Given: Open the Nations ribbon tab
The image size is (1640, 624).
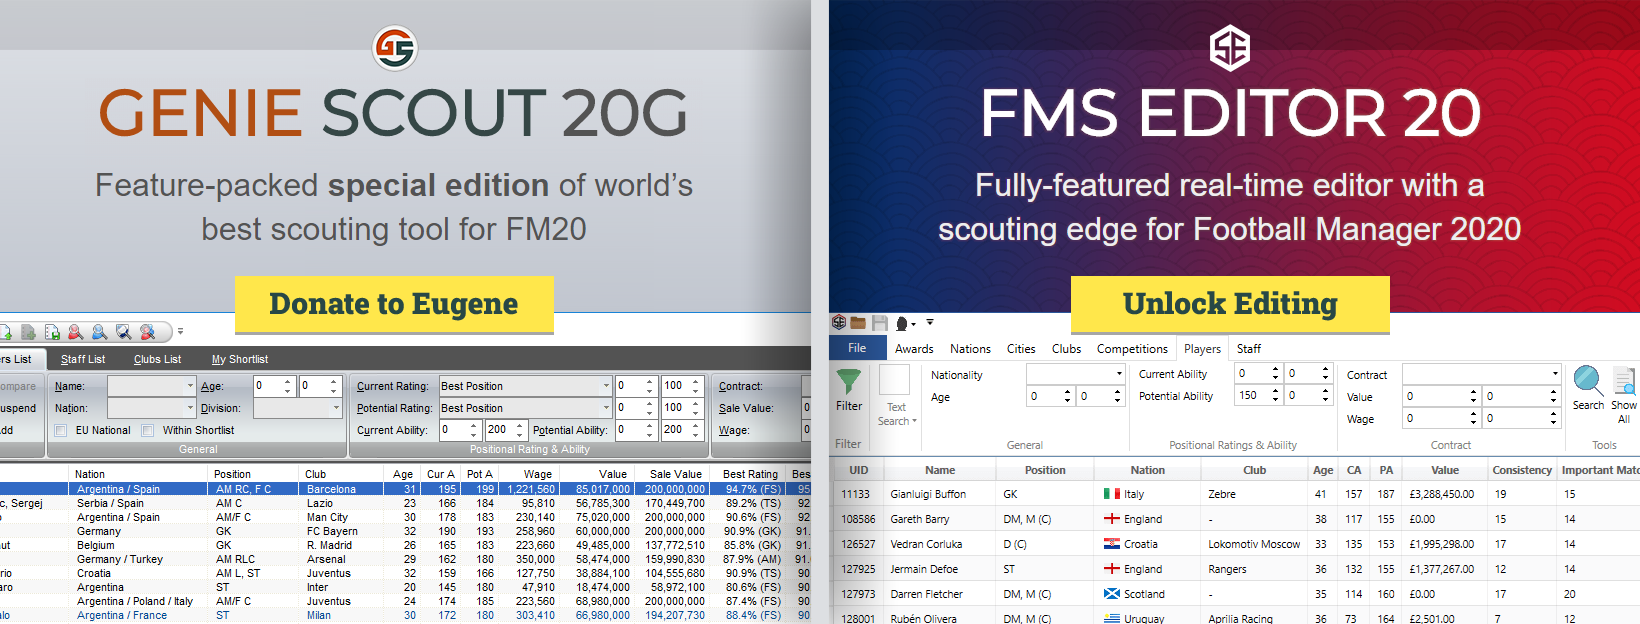Looking at the screenshot, I should pyautogui.click(x=970, y=349).
